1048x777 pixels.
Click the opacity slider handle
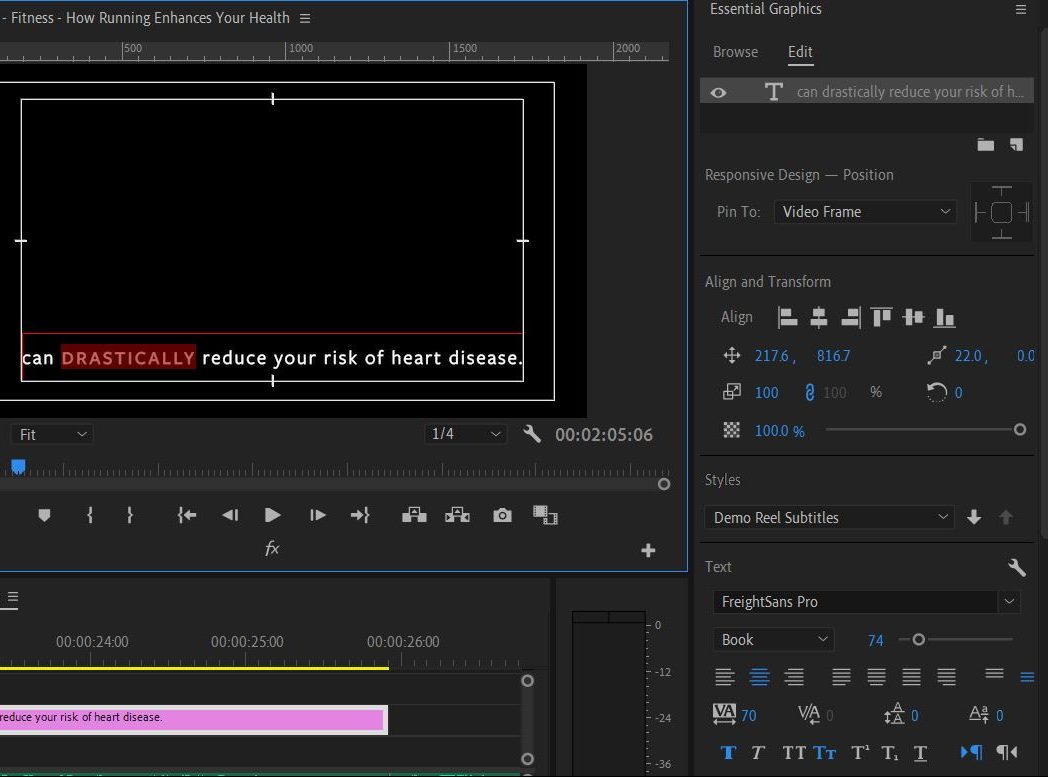point(1019,430)
